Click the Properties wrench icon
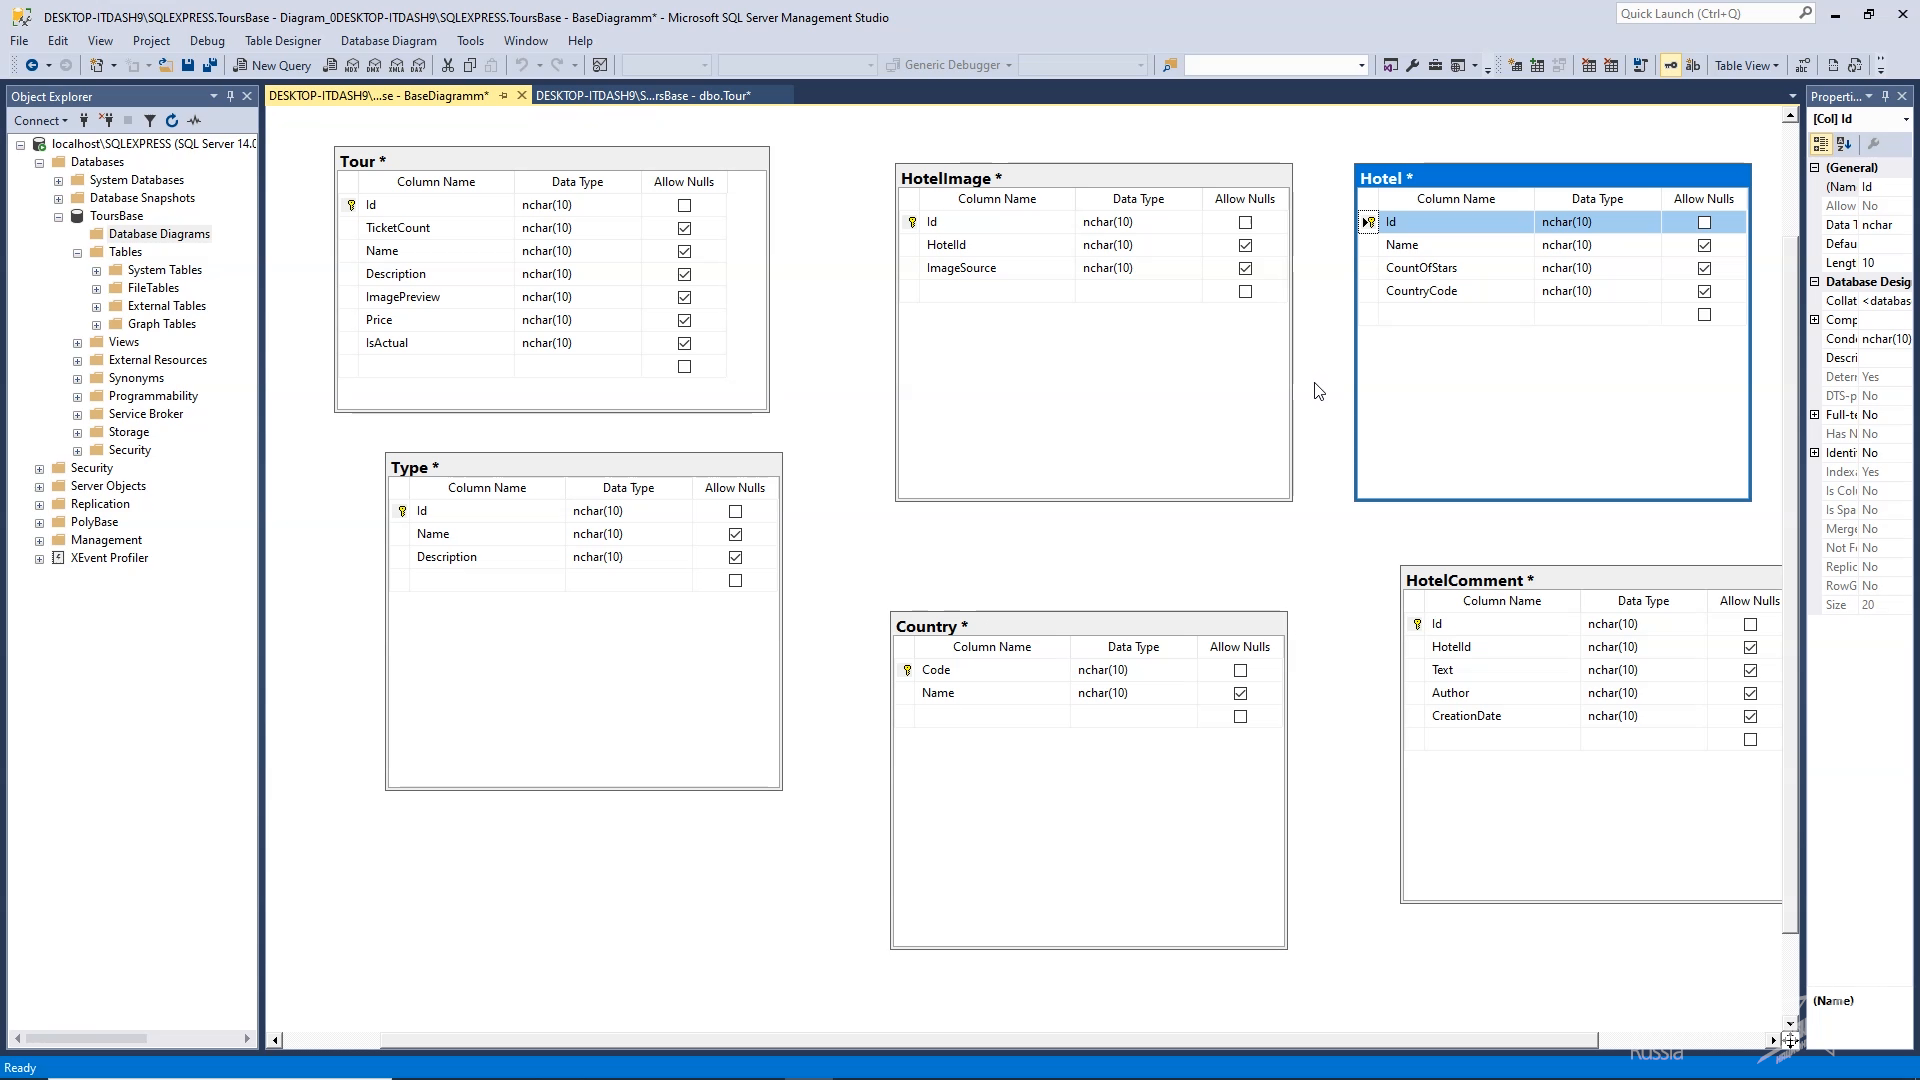Image resolution: width=1920 pixels, height=1080 pixels. click(x=1412, y=65)
